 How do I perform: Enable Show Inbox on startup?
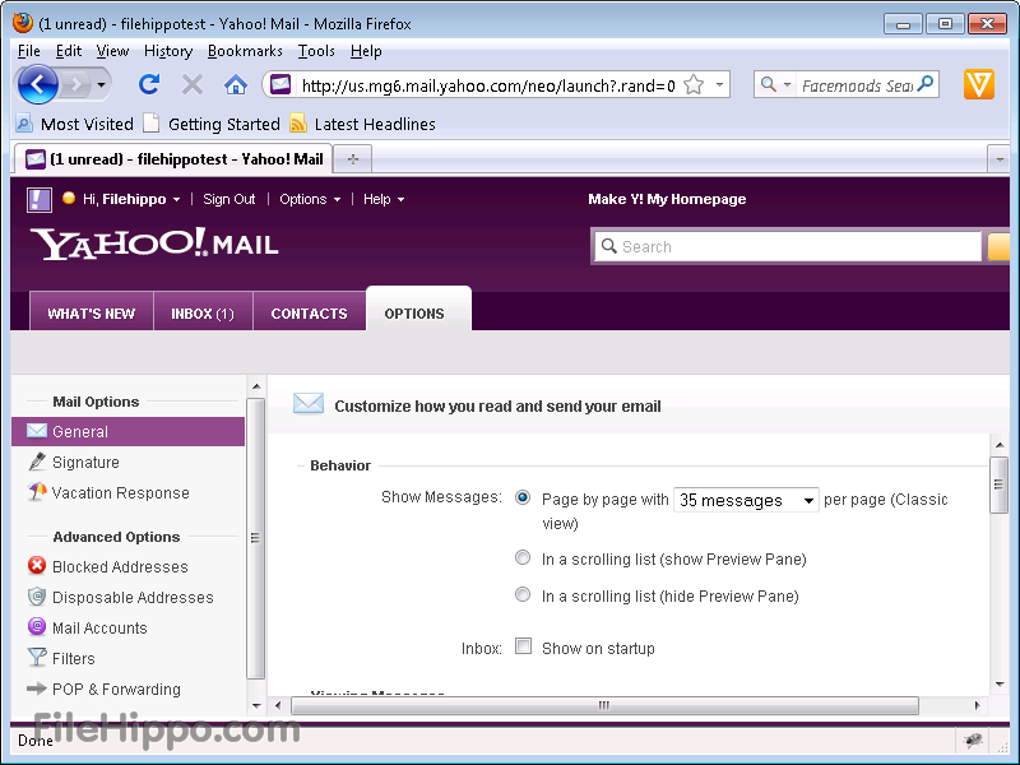(x=523, y=646)
